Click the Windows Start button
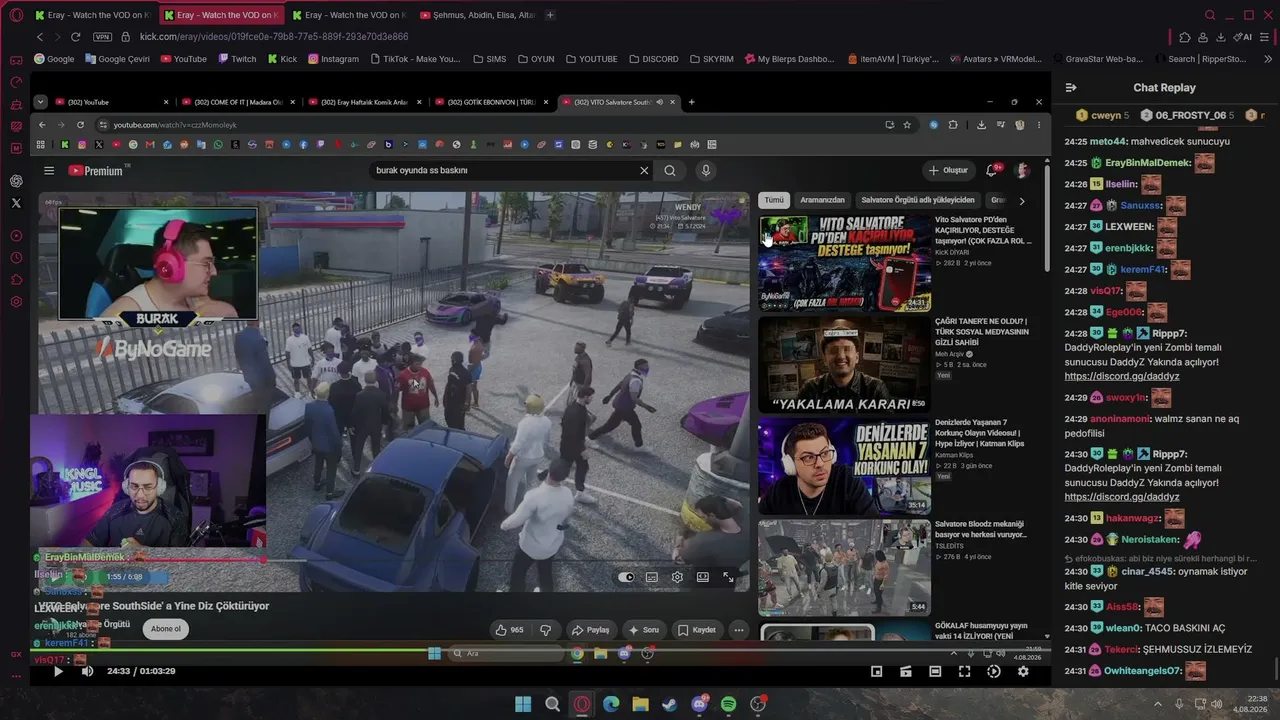The height and width of the screenshot is (720, 1280). [523, 704]
